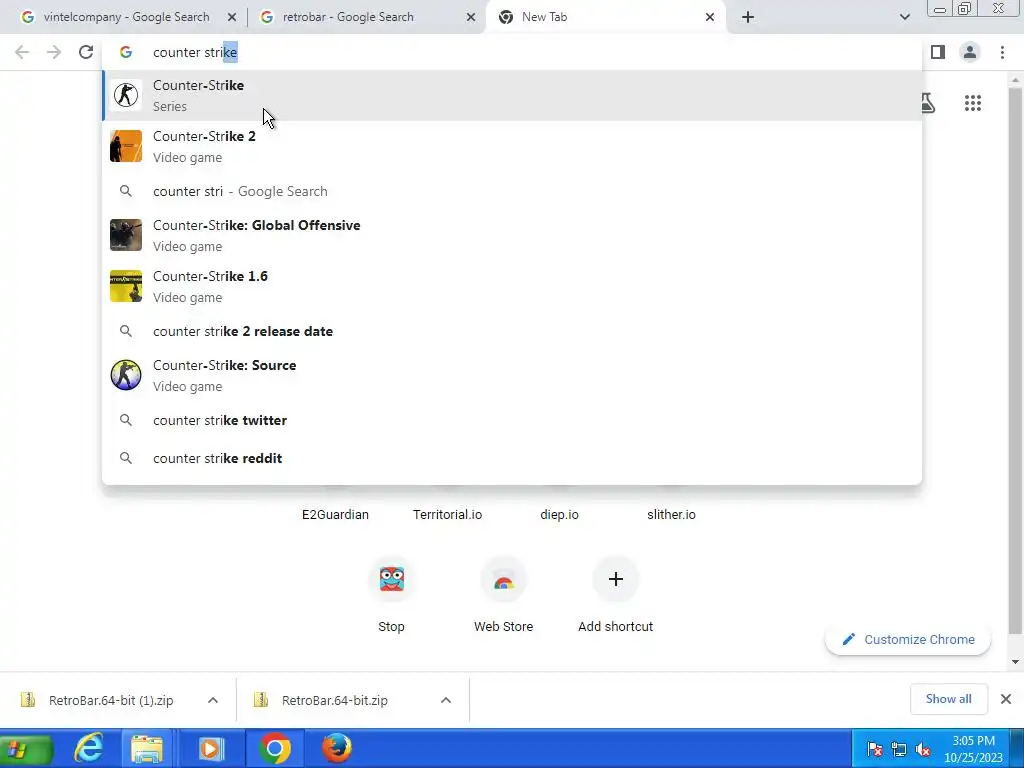This screenshot has width=1024, height=768.
Task: Open a new tab with plus button
Action: pyautogui.click(x=748, y=17)
